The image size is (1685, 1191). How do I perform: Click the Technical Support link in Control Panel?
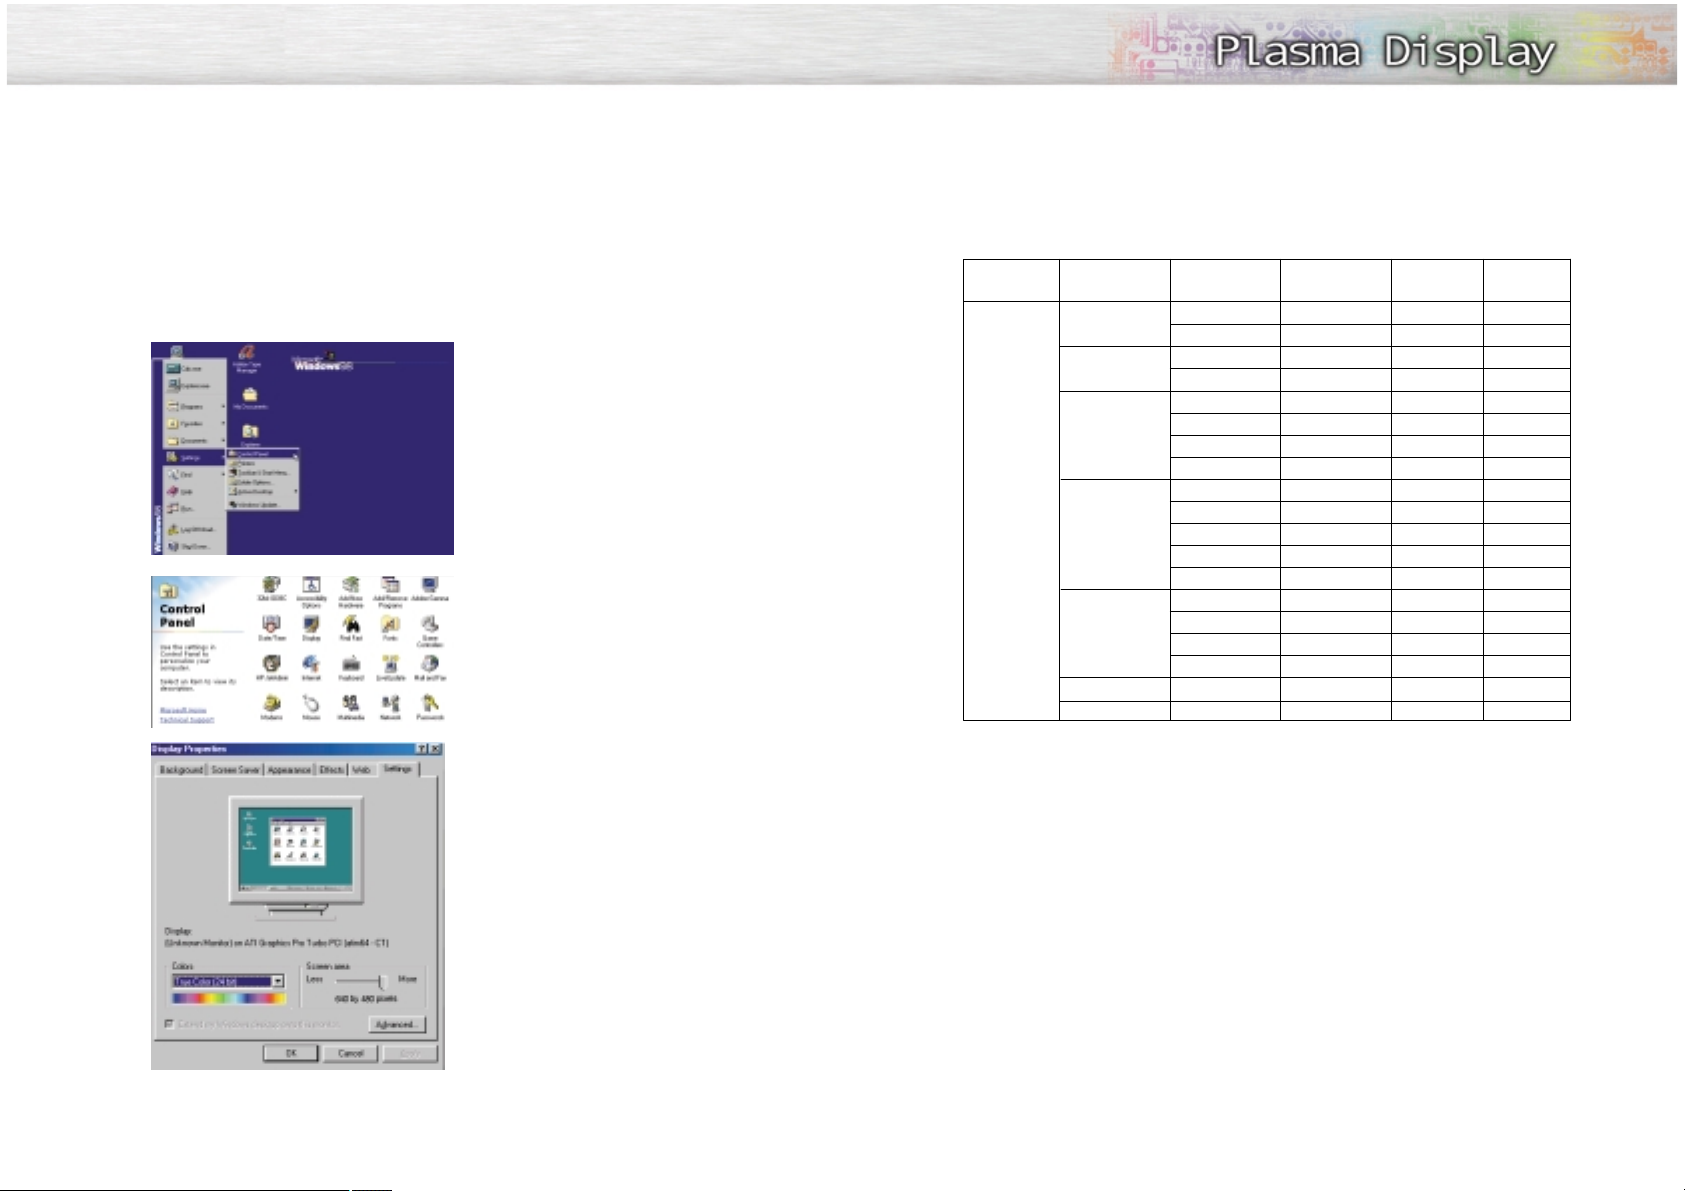click(x=187, y=719)
